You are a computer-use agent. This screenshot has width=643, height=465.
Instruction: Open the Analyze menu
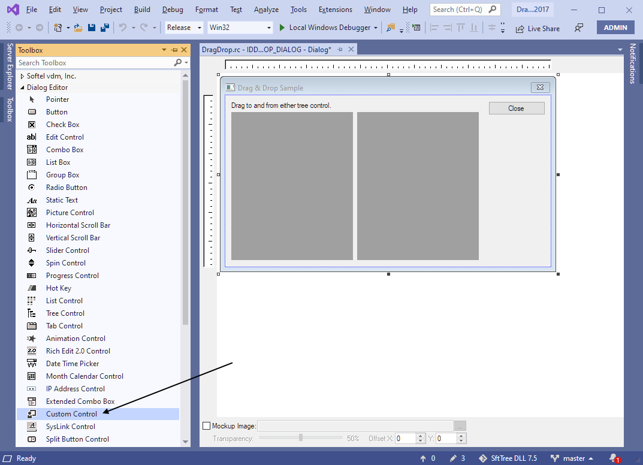pyautogui.click(x=266, y=9)
